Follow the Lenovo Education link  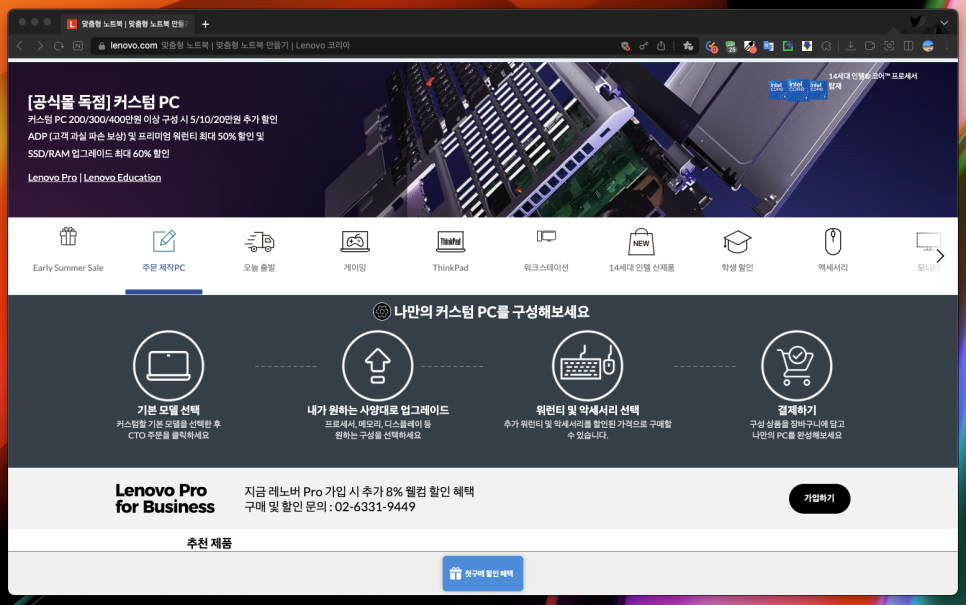coord(122,177)
